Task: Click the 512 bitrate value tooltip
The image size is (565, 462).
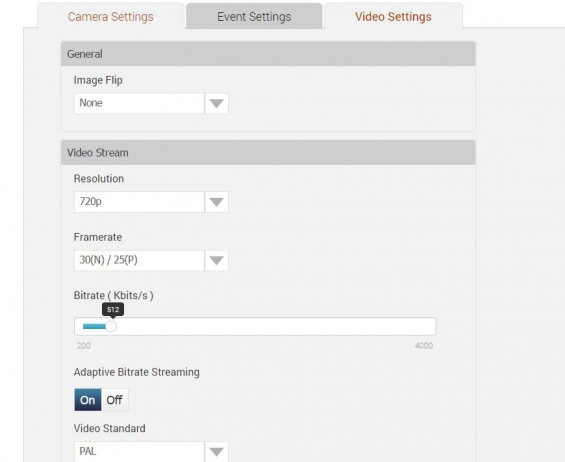Action: (x=113, y=310)
